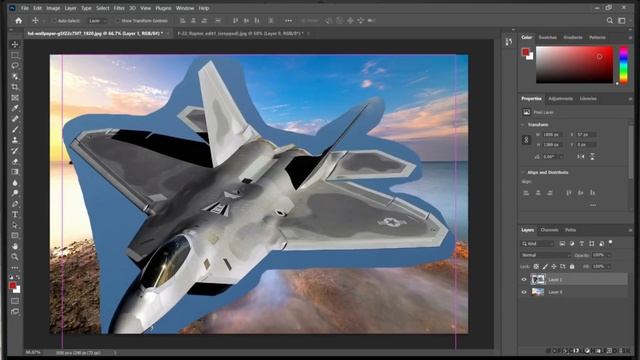Click the width W input field

click(x=553, y=134)
